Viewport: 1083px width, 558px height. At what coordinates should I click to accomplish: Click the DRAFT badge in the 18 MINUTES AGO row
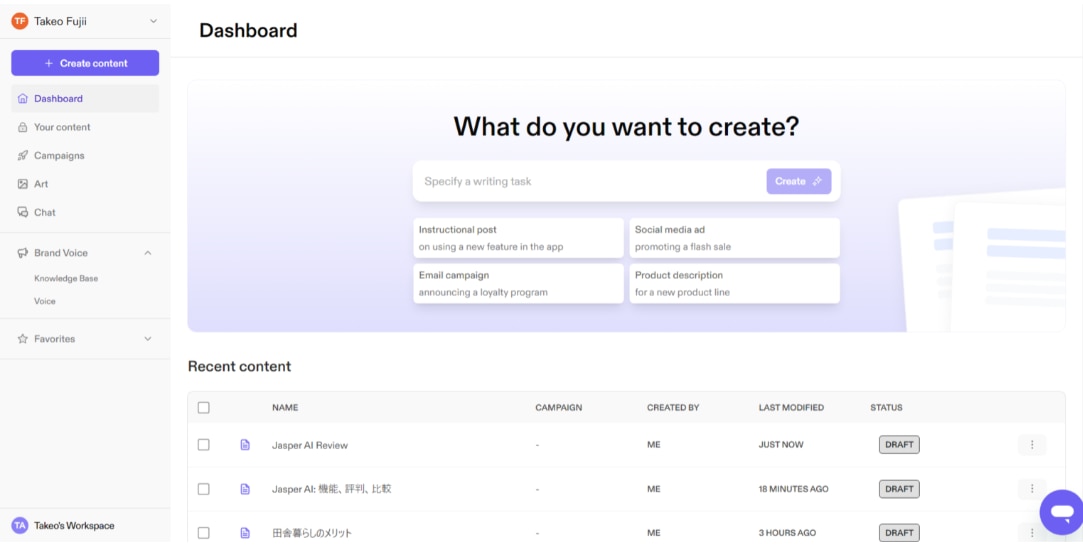(899, 489)
